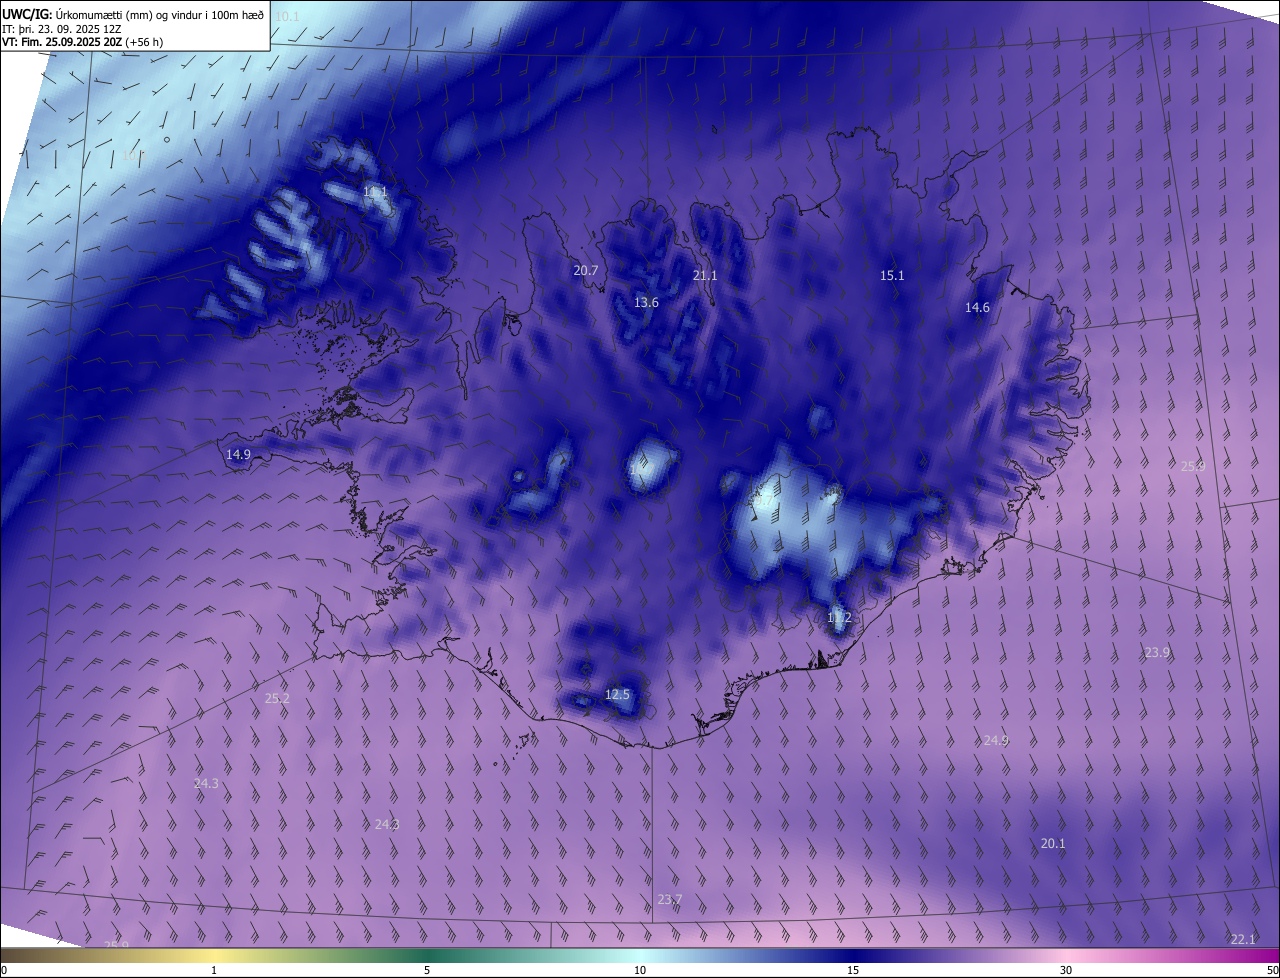This screenshot has width=1280, height=978.
Task: Click the title text 'UWC/IG: Úrkomumætti (mm) og vindur'
Action: (x=109, y=14)
